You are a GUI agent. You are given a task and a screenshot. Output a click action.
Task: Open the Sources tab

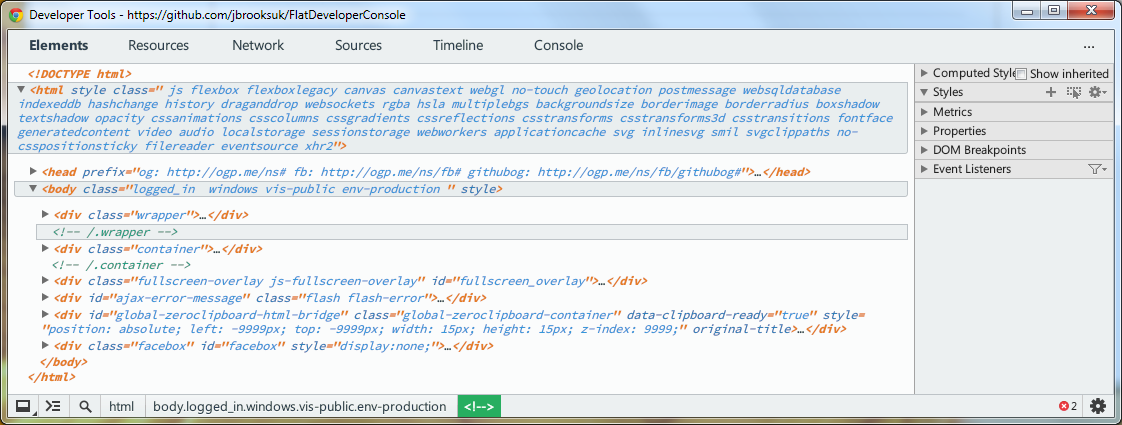click(358, 46)
